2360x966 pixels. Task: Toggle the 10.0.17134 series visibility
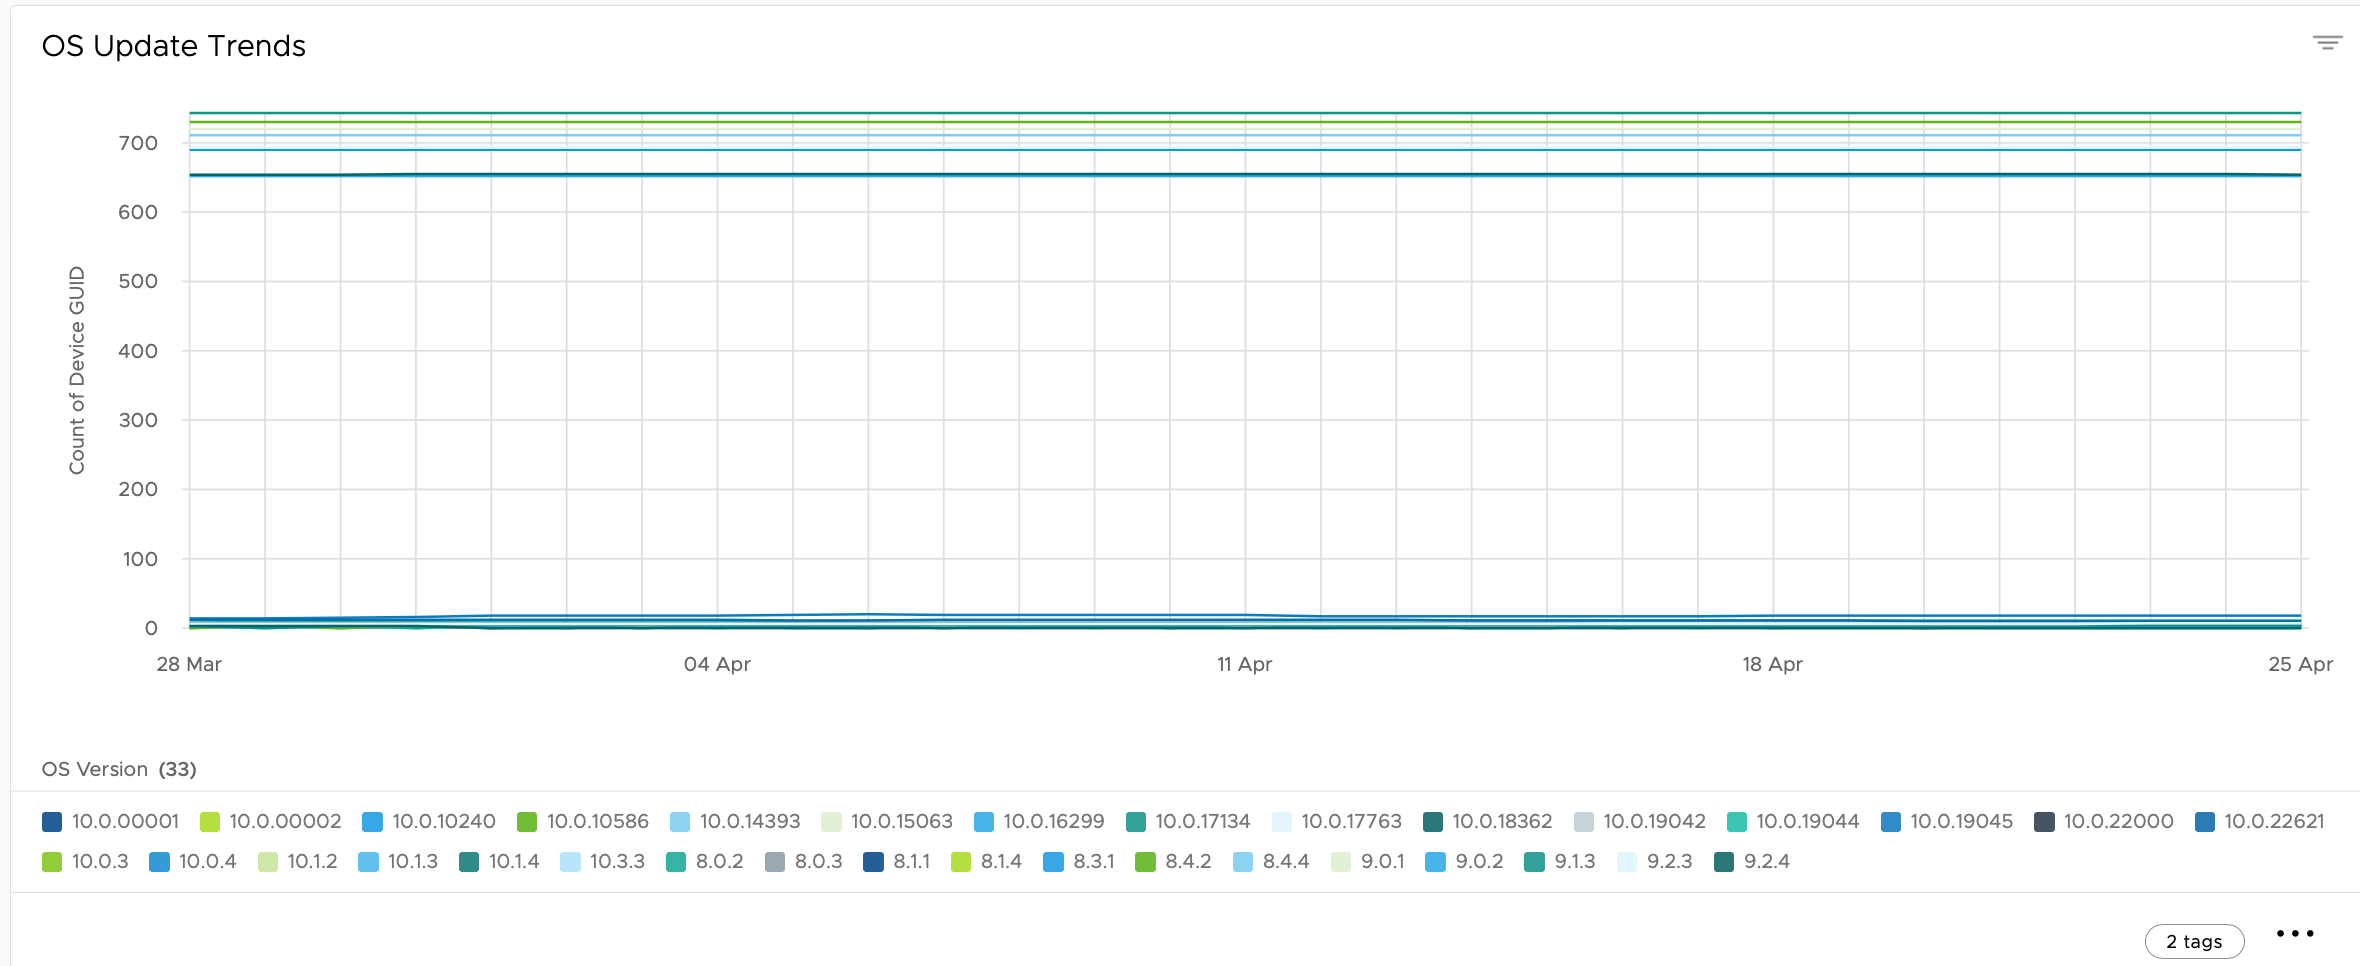click(1187, 821)
